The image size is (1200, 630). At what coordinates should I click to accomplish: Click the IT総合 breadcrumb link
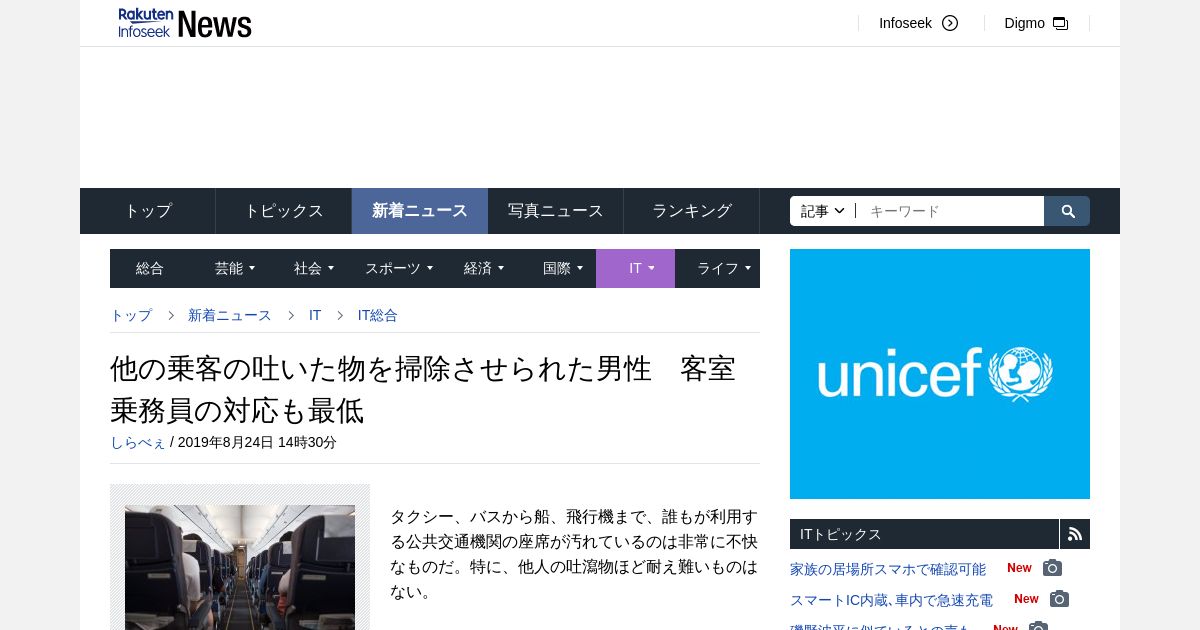(378, 315)
